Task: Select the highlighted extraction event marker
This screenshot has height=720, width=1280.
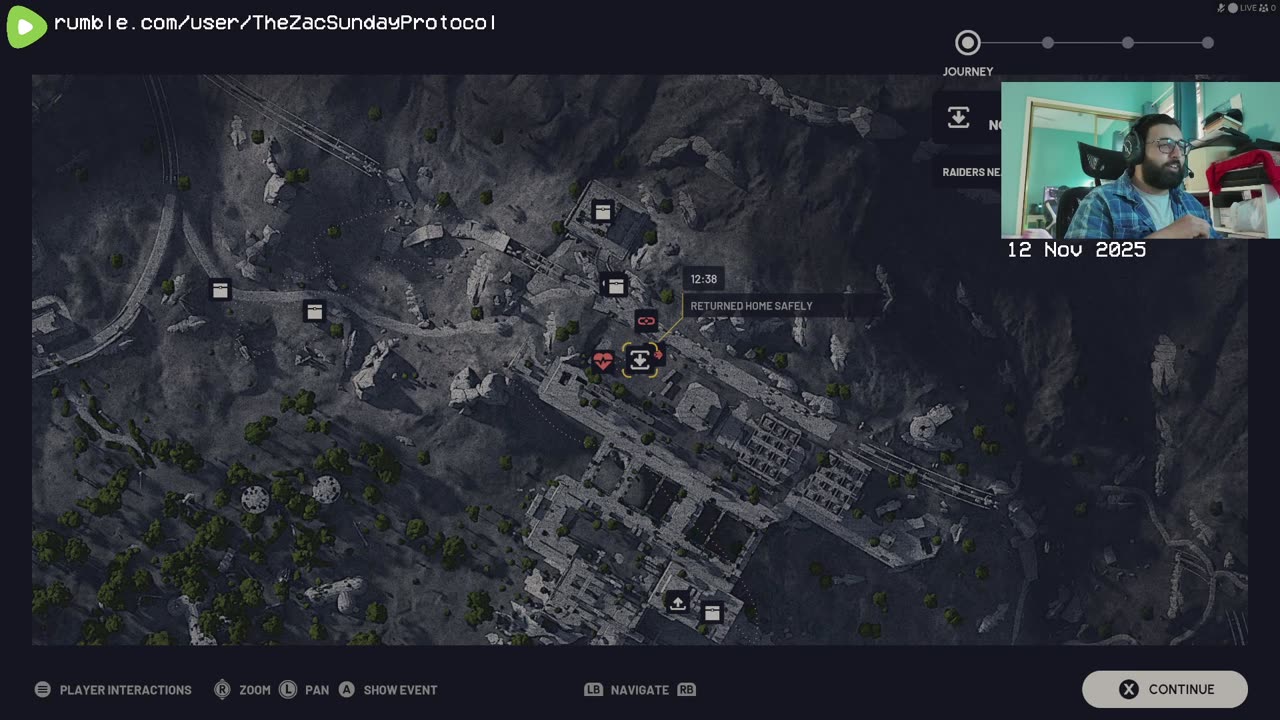Action: click(x=640, y=360)
